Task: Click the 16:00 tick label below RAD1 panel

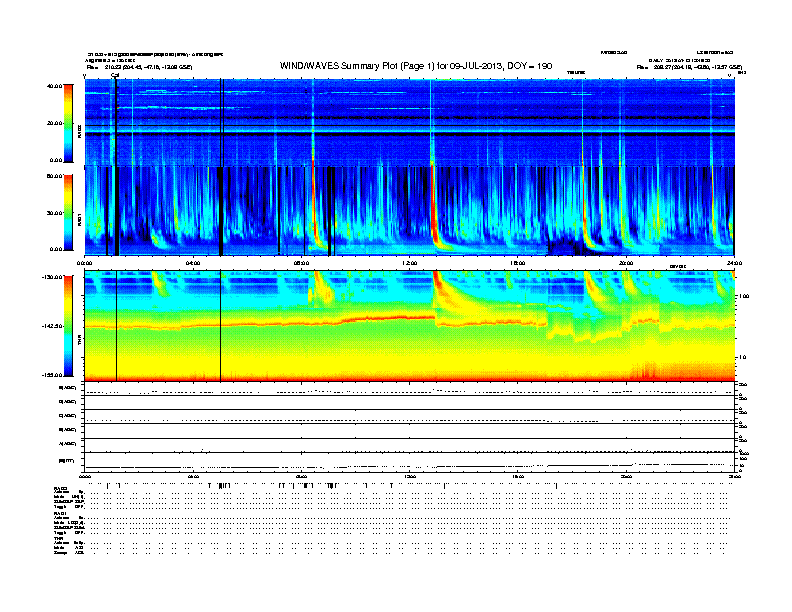Action: (x=518, y=263)
